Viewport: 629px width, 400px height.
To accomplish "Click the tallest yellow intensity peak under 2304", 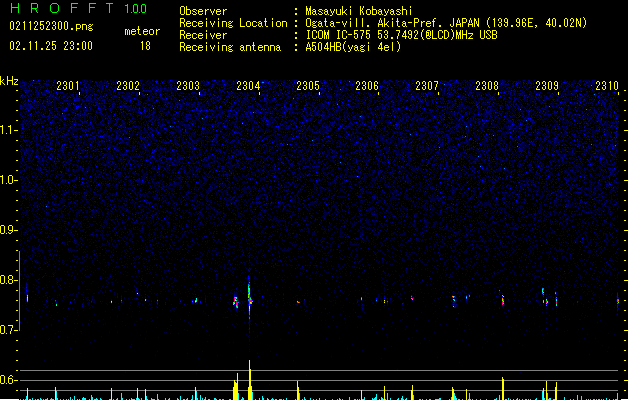I will pyautogui.click(x=250, y=379).
